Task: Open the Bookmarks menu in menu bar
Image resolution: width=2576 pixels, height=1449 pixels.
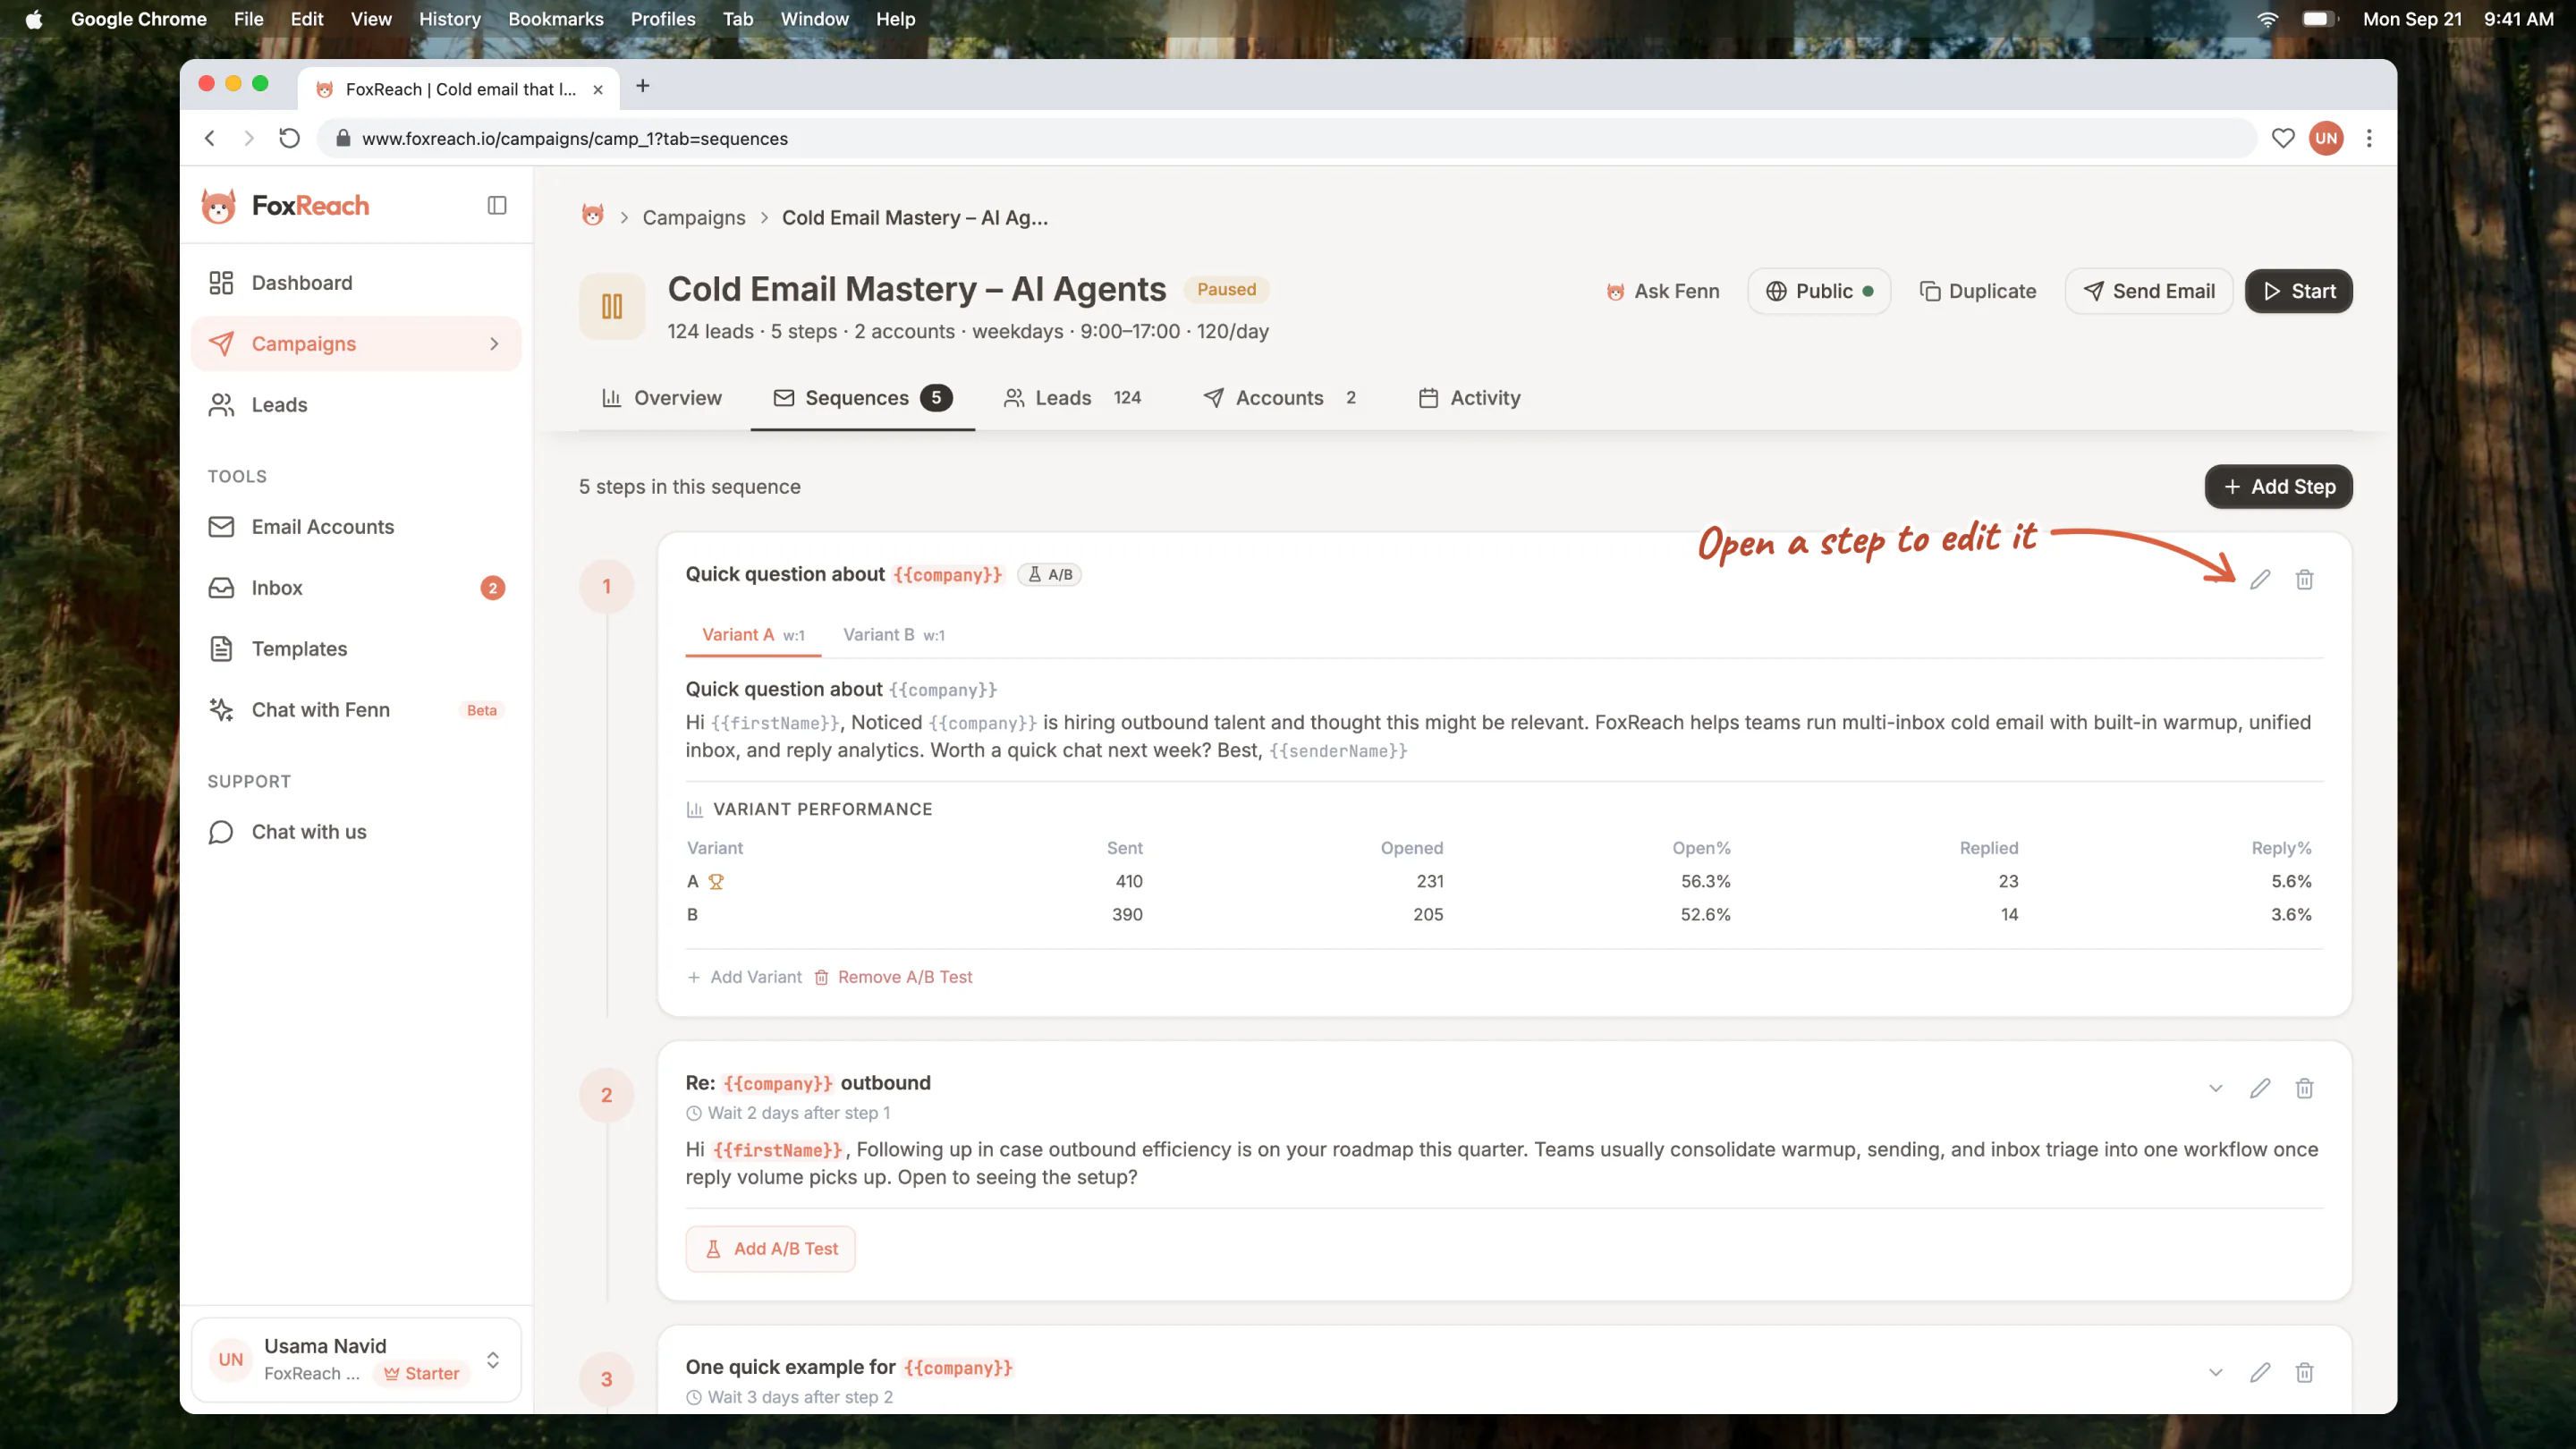Action: [555, 19]
